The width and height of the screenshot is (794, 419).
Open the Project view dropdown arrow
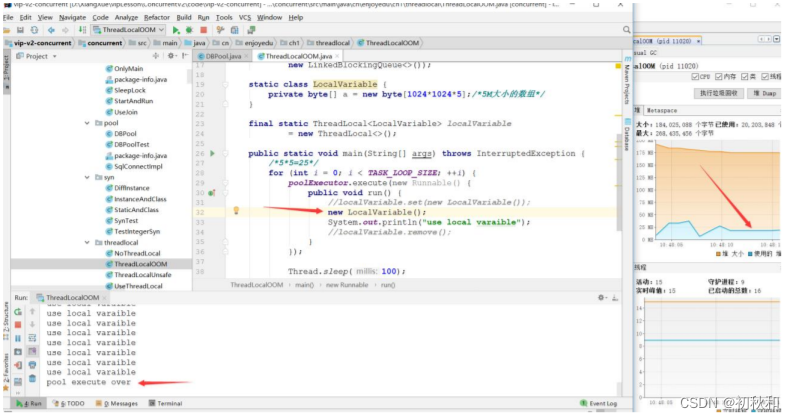[x=55, y=56]
